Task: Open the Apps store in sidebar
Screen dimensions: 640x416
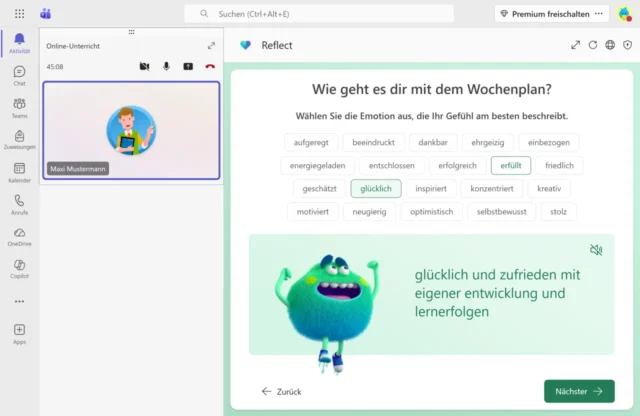Action: (x=19, y=334)
